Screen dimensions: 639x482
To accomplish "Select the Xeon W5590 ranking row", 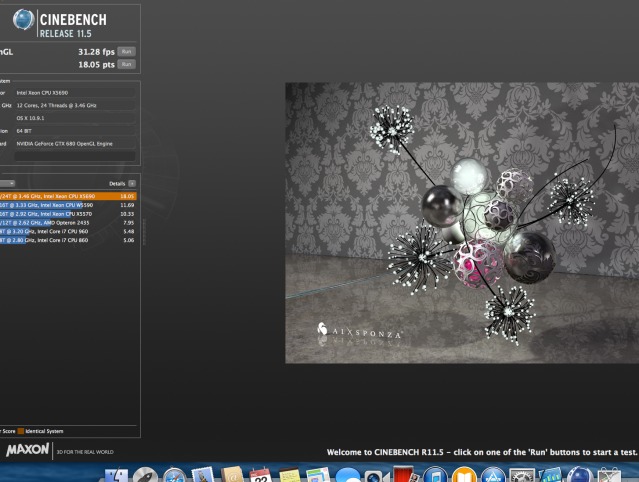I will [68, 205].
